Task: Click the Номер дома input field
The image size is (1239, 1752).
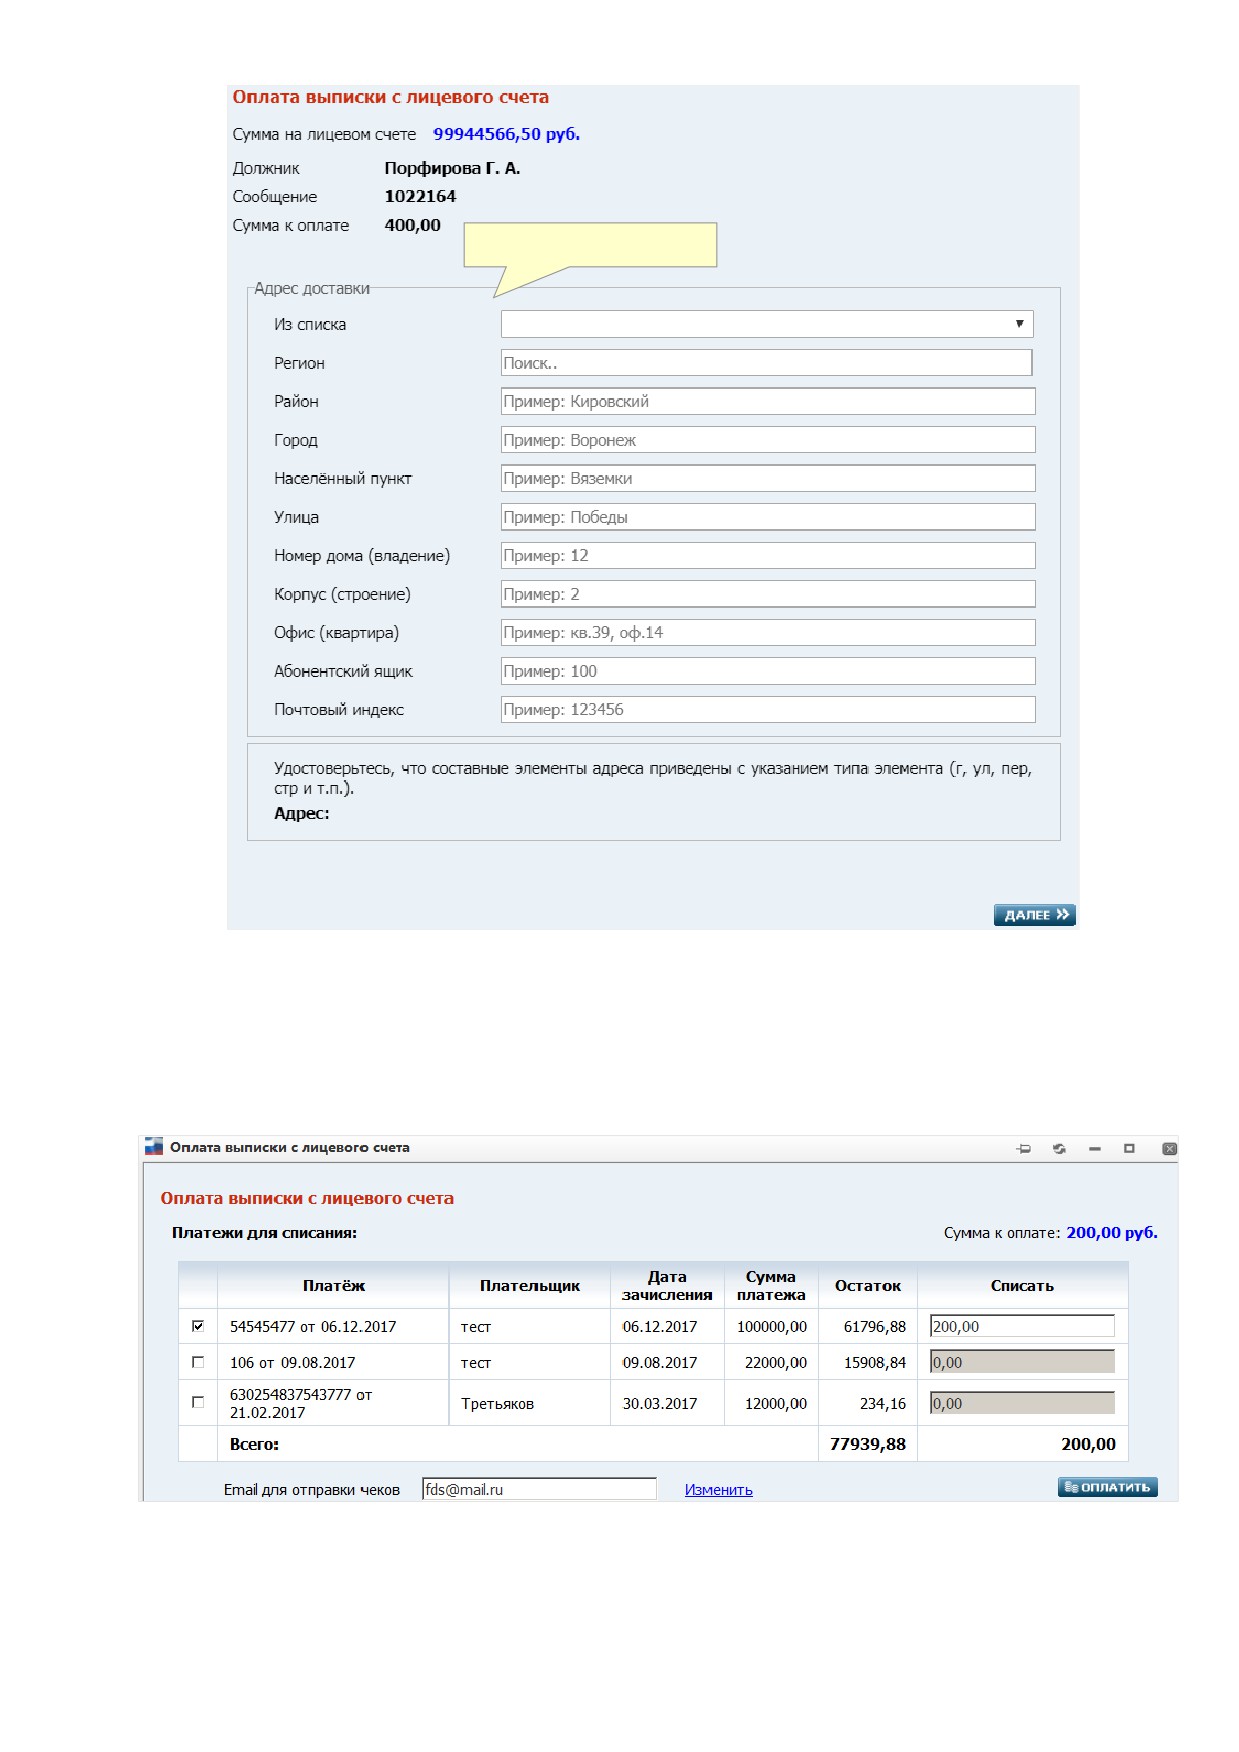Action: 768,555
